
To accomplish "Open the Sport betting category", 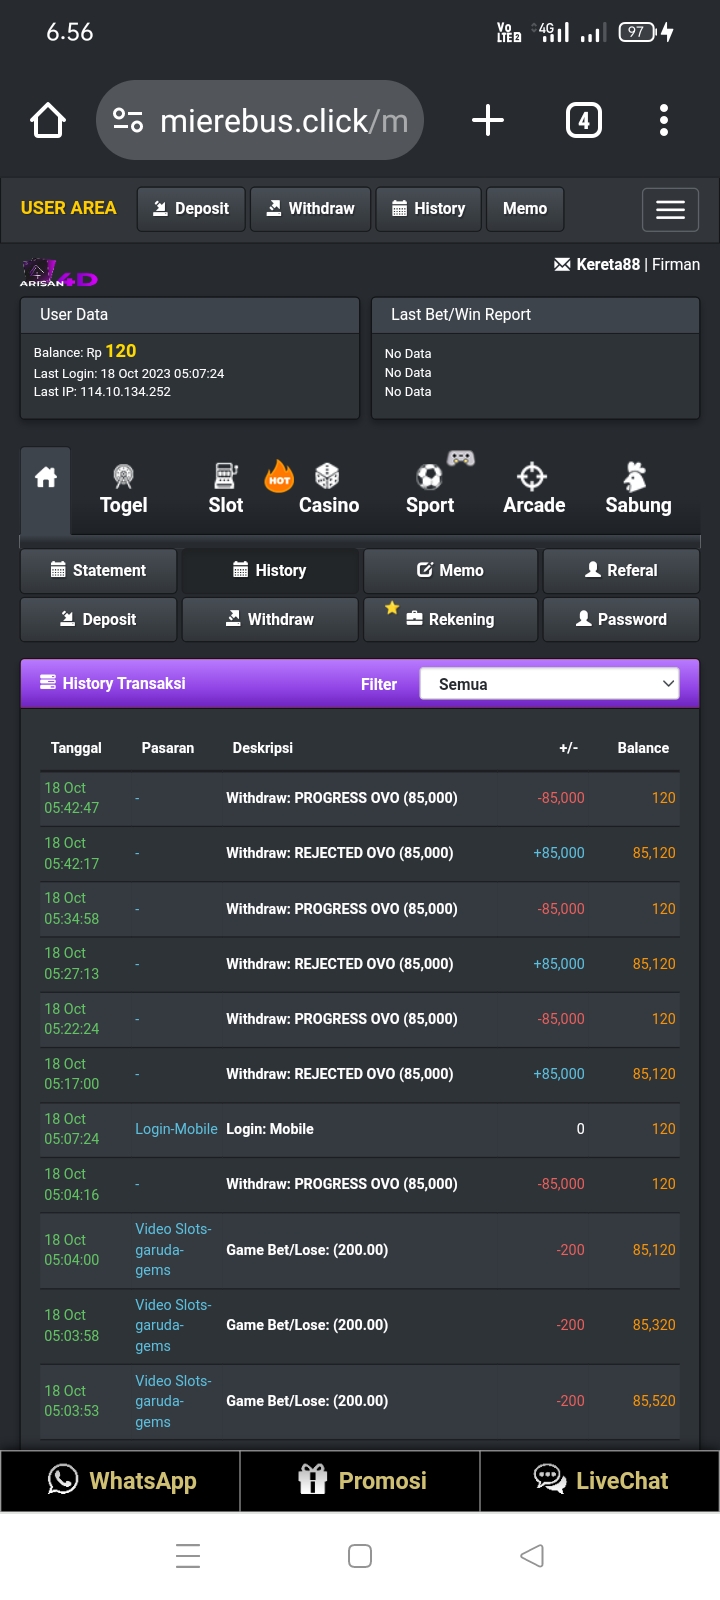I will [x=430, y=490].
